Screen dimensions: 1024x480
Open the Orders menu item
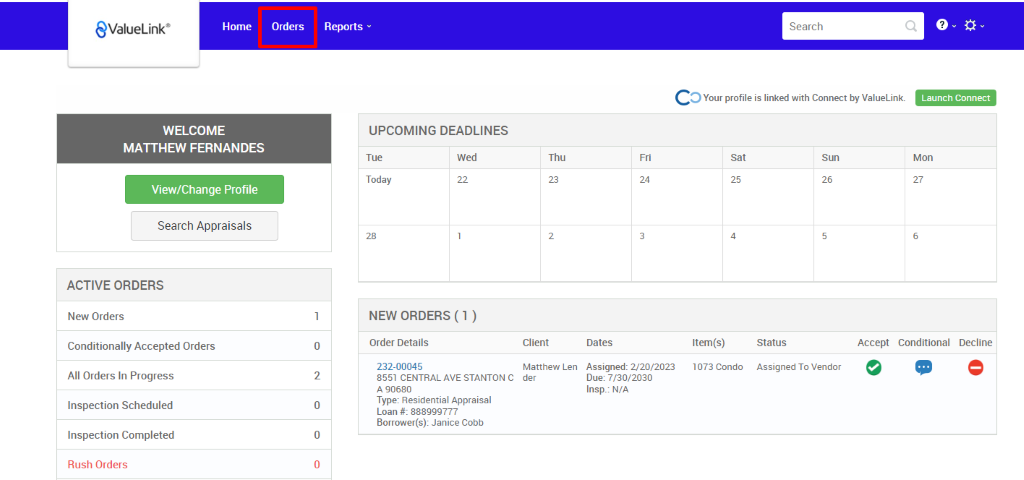(288, 27)
